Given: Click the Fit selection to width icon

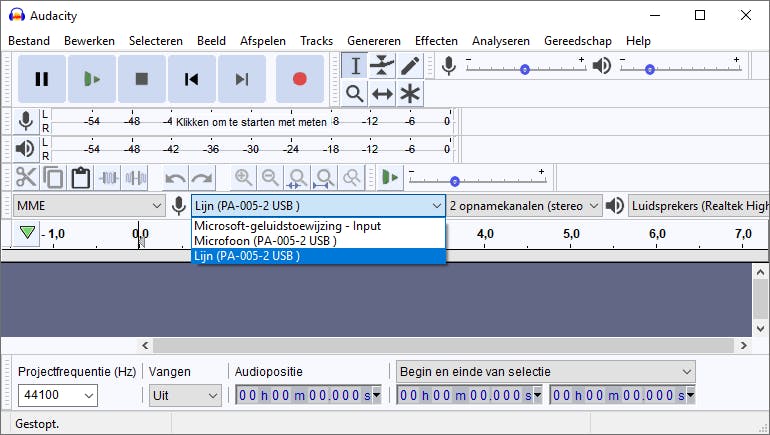Looking at the screenshot, I should click(298, 177).
